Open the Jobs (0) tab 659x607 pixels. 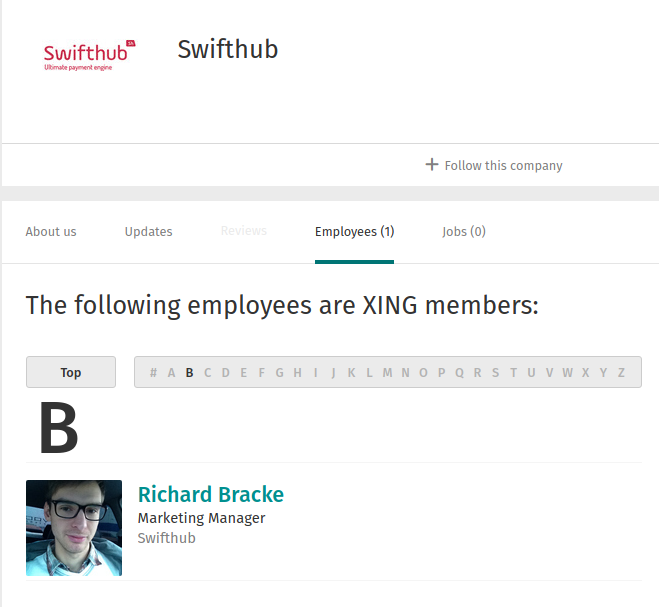click(x=464, y=232)
